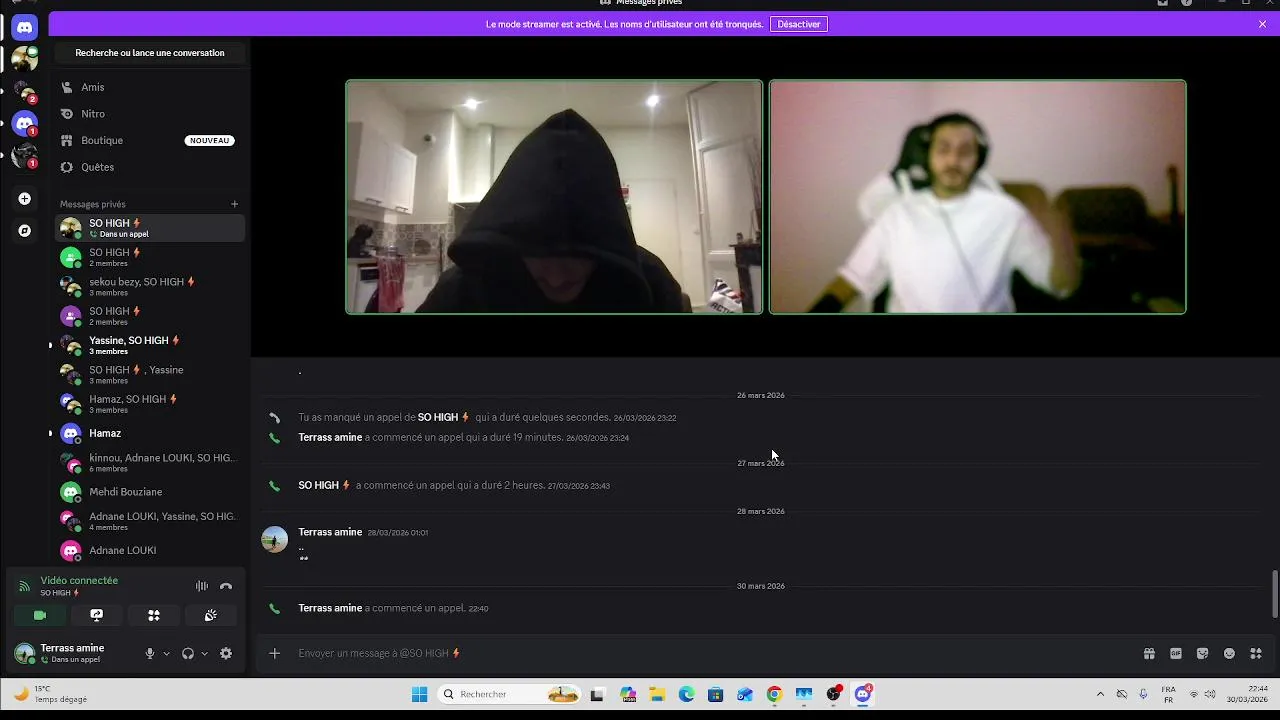The height and width of the screenshot is (720, 1280).
Task: Open the sticker picker
Action: [1203, 653]
